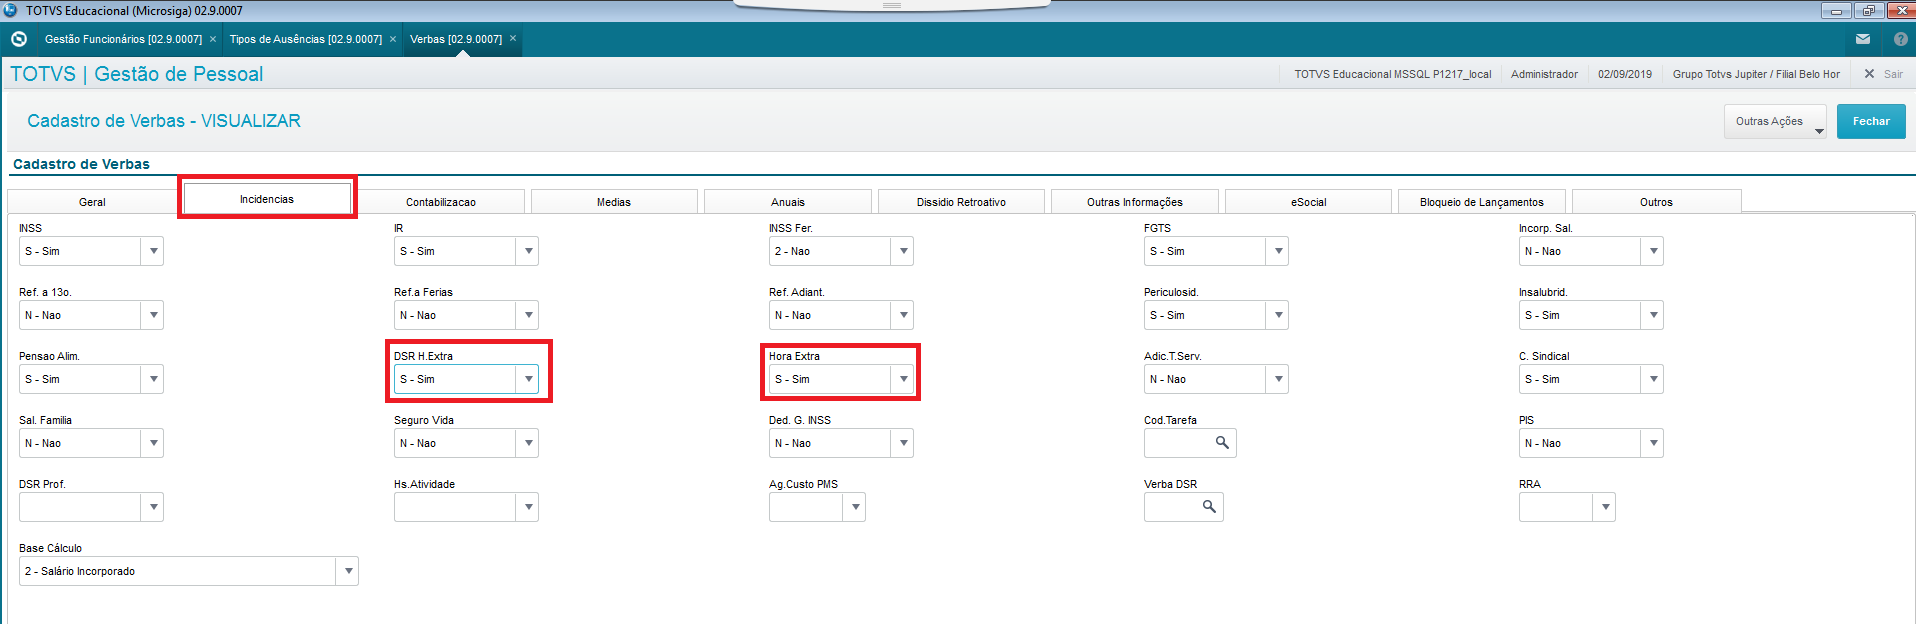This screenshot has height=624, width=1916.
Task: Open the Medias tab
Action: pos(614,202)
